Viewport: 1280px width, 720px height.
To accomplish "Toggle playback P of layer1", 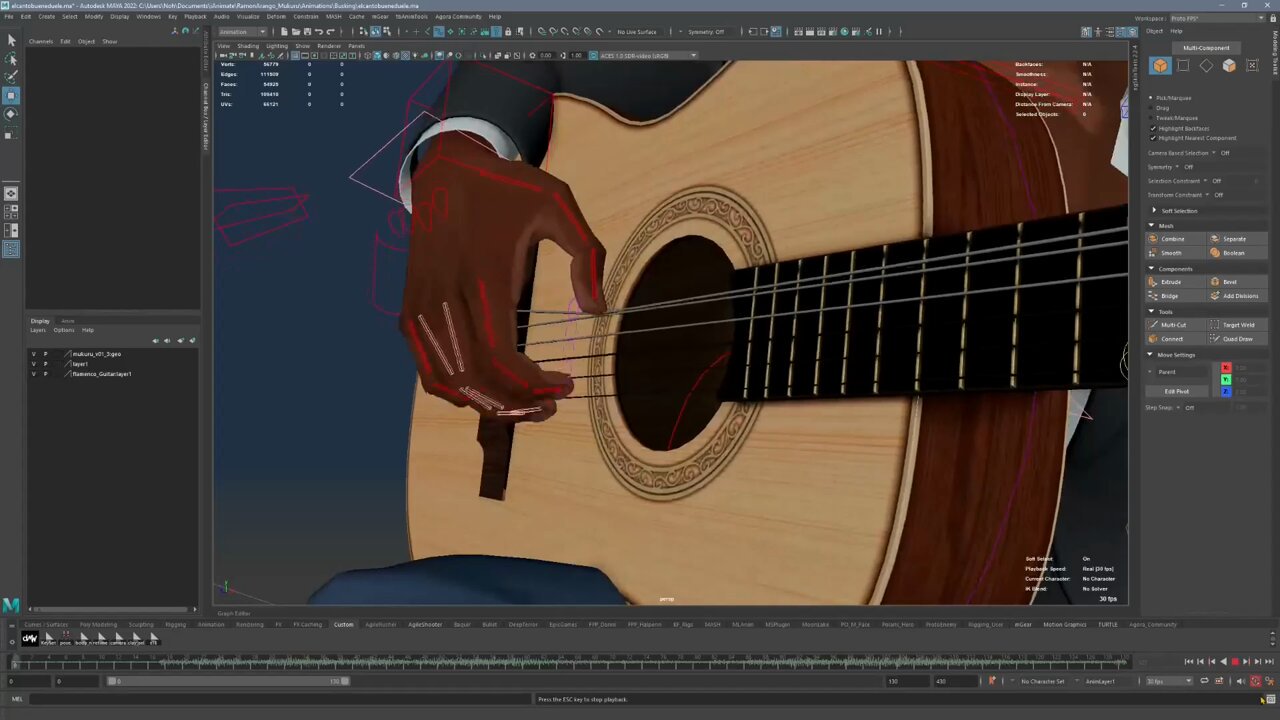I will click(x=45, y=364).
